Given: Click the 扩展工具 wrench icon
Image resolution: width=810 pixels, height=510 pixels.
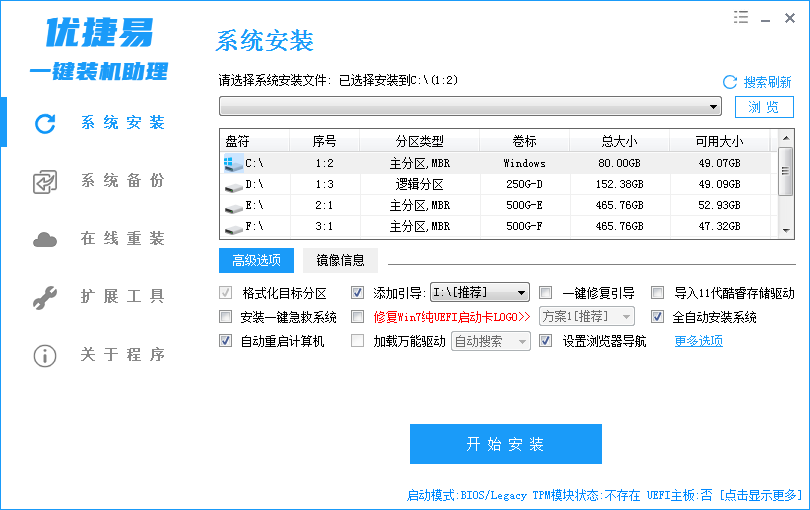Looking at the screenshot, I should tap(45, 297).
